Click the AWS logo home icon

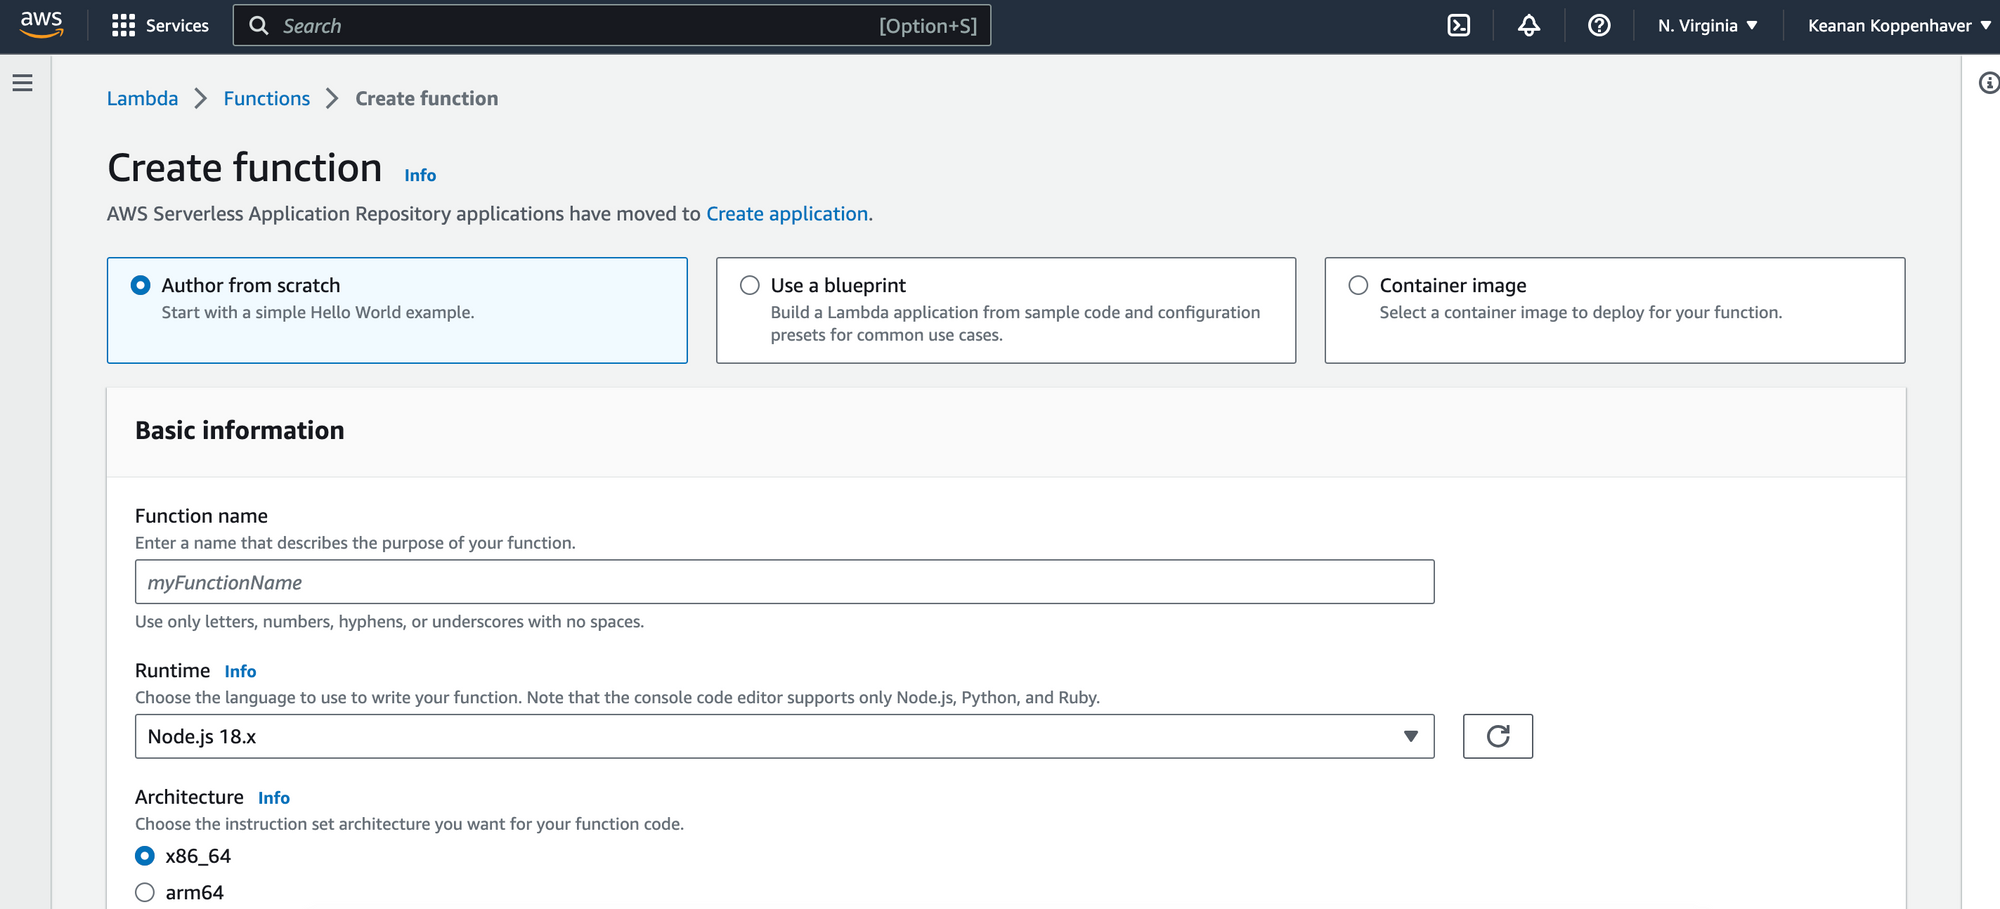click(x=42, y=24)
